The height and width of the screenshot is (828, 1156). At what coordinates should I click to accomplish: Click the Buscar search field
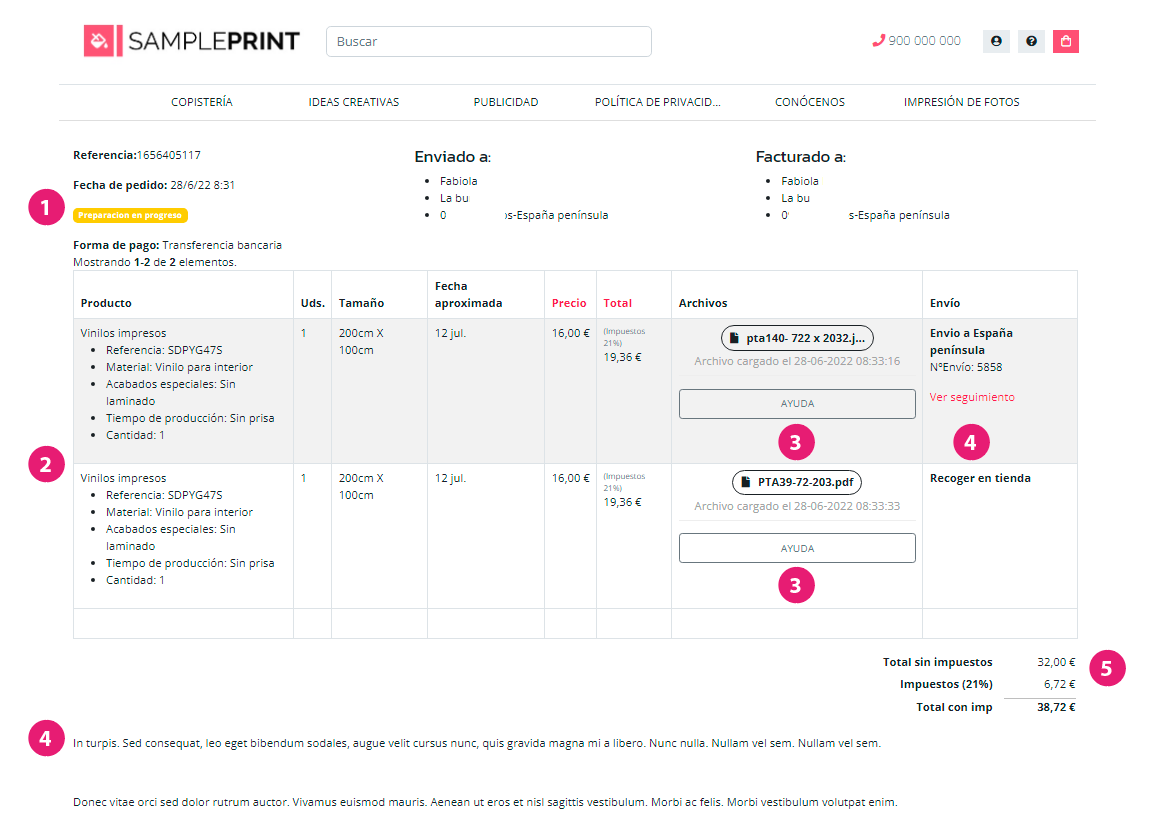click(x=488, y=42)
